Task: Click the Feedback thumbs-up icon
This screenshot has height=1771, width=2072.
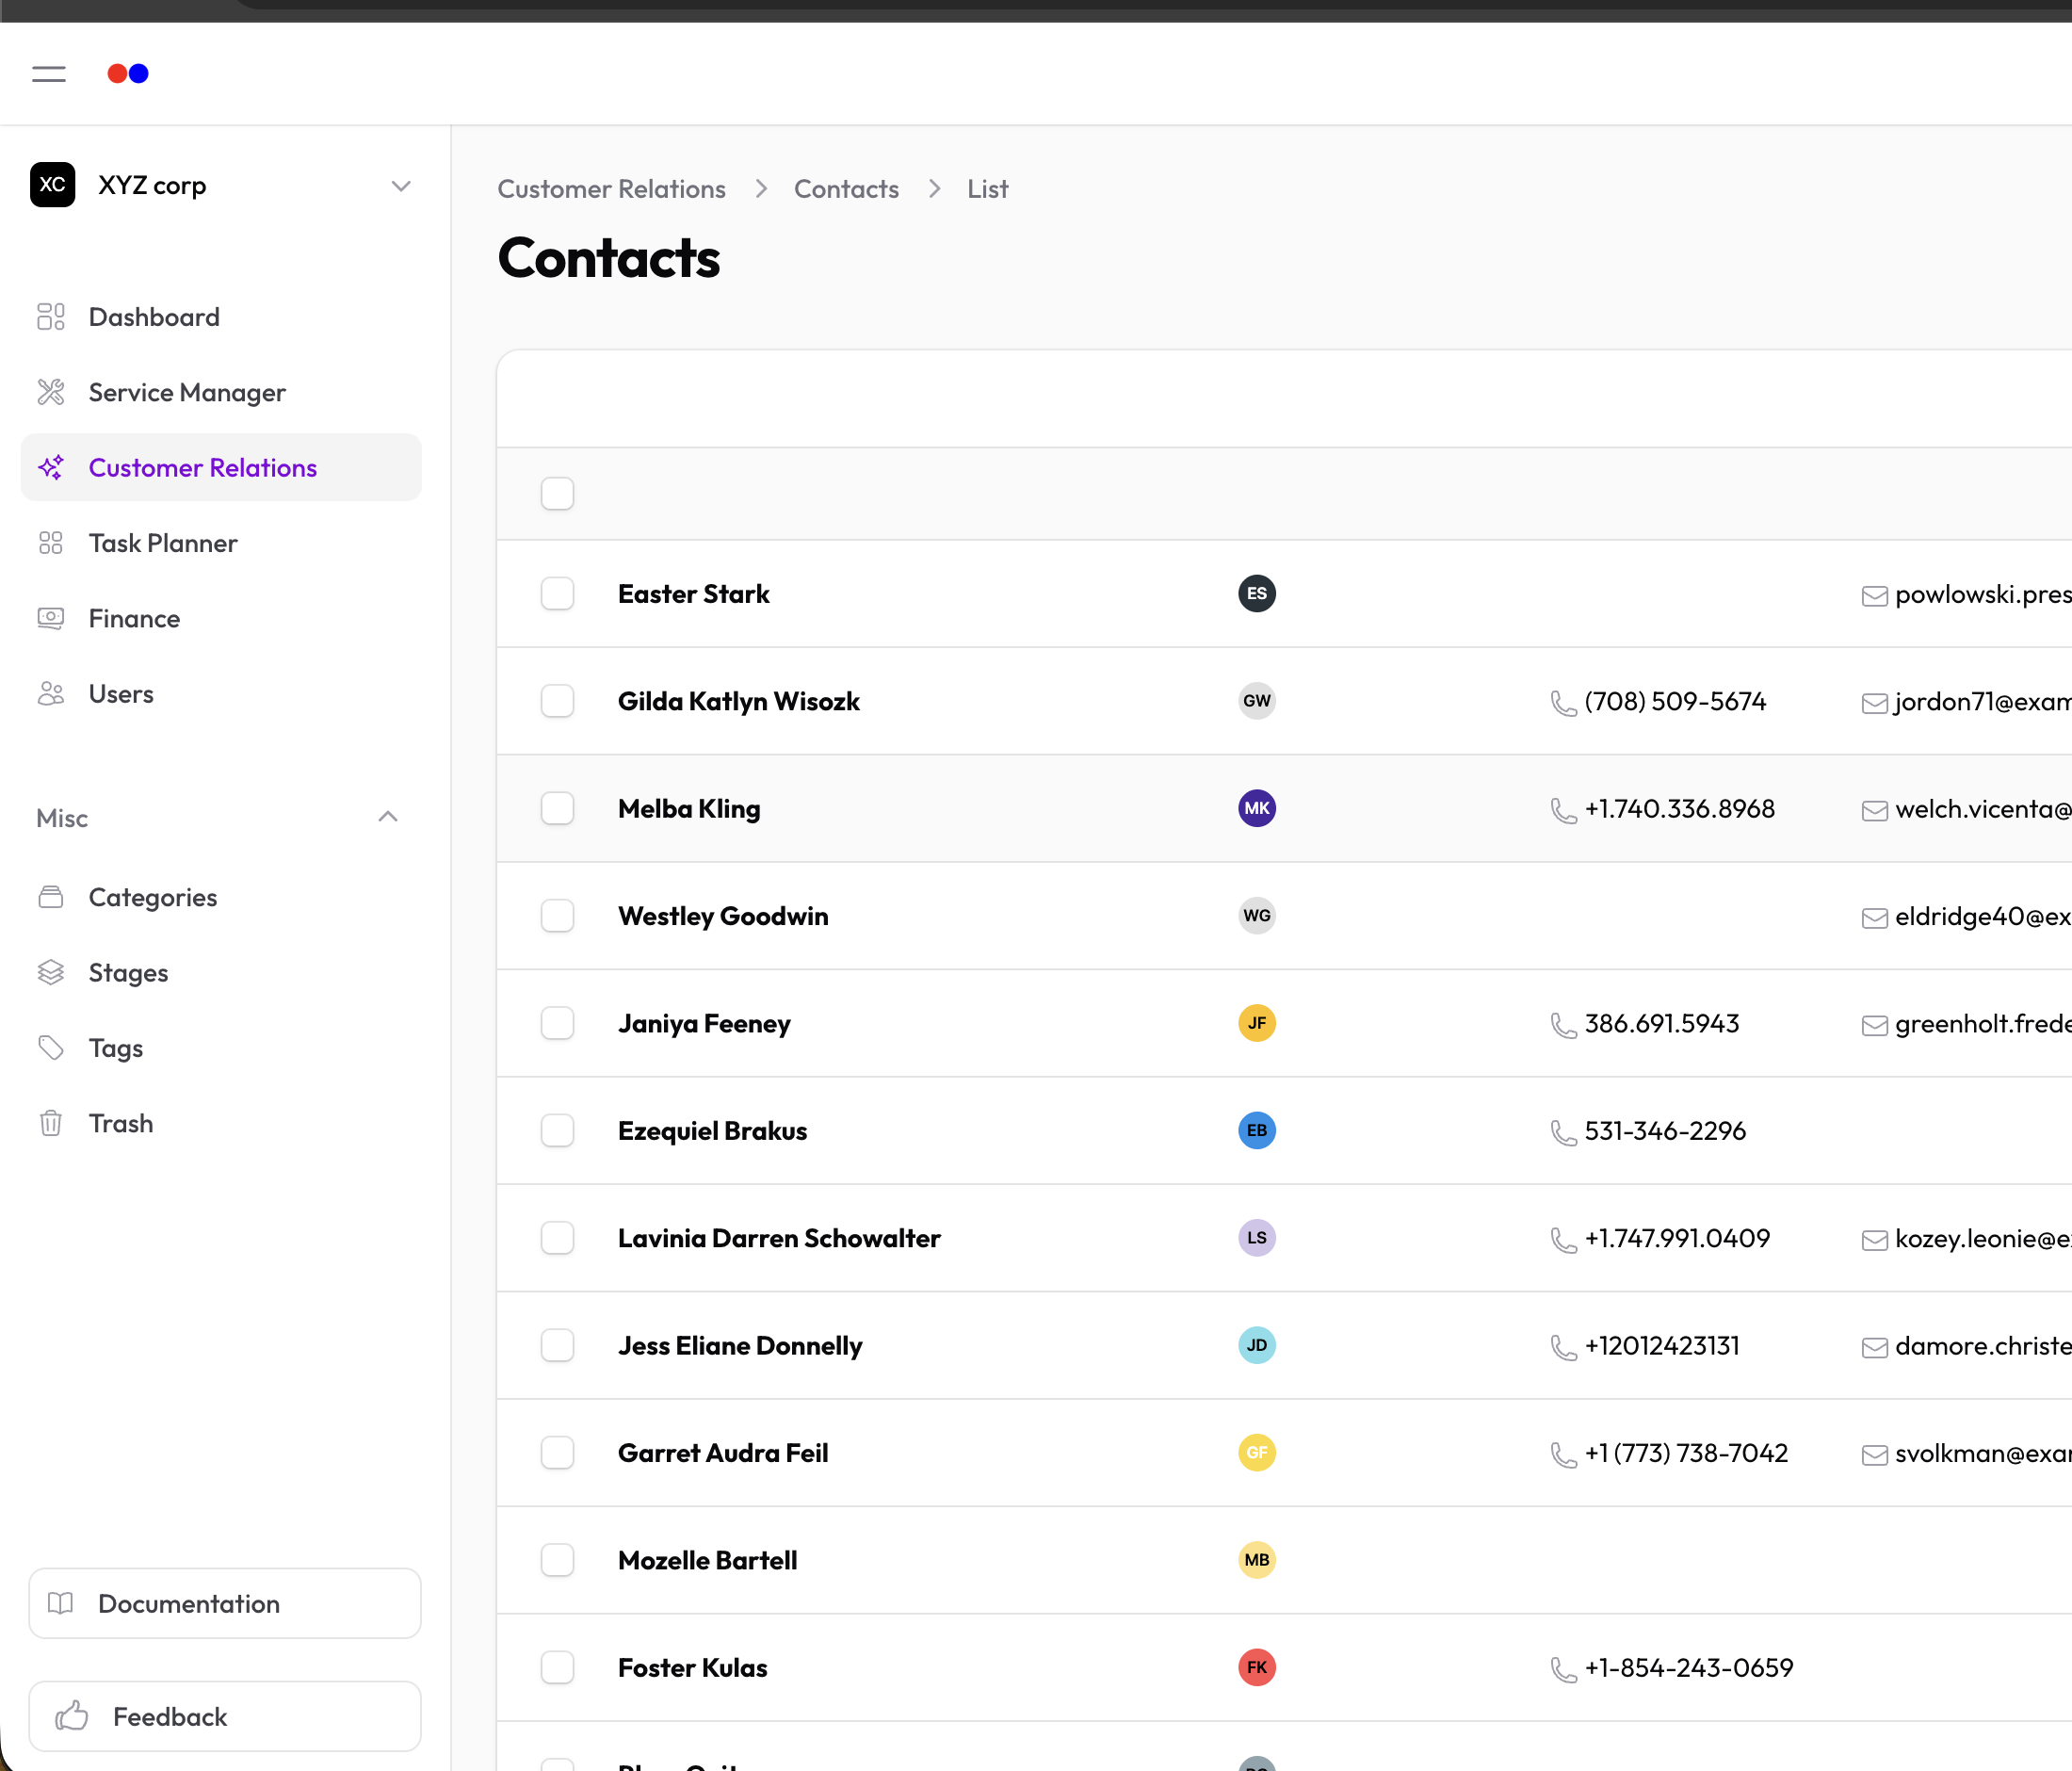Action: coord(72,1716)
